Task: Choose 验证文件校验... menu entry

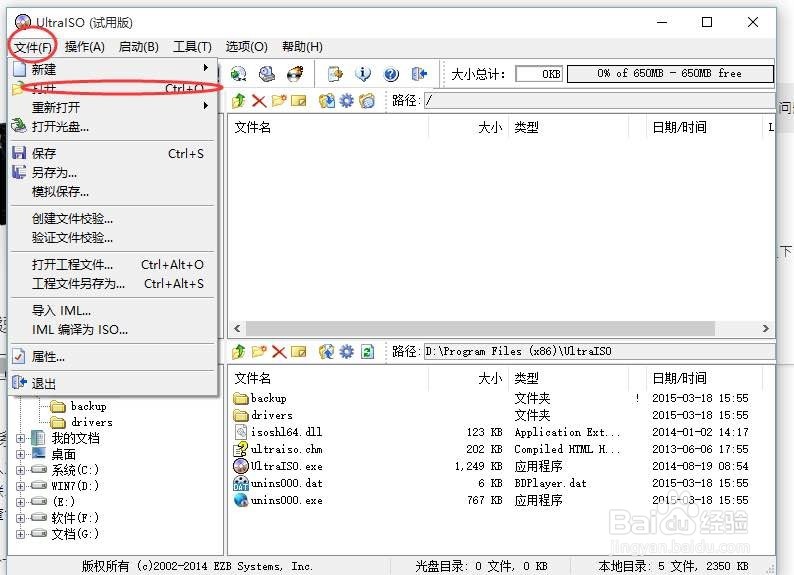Action: click(112, 237)
